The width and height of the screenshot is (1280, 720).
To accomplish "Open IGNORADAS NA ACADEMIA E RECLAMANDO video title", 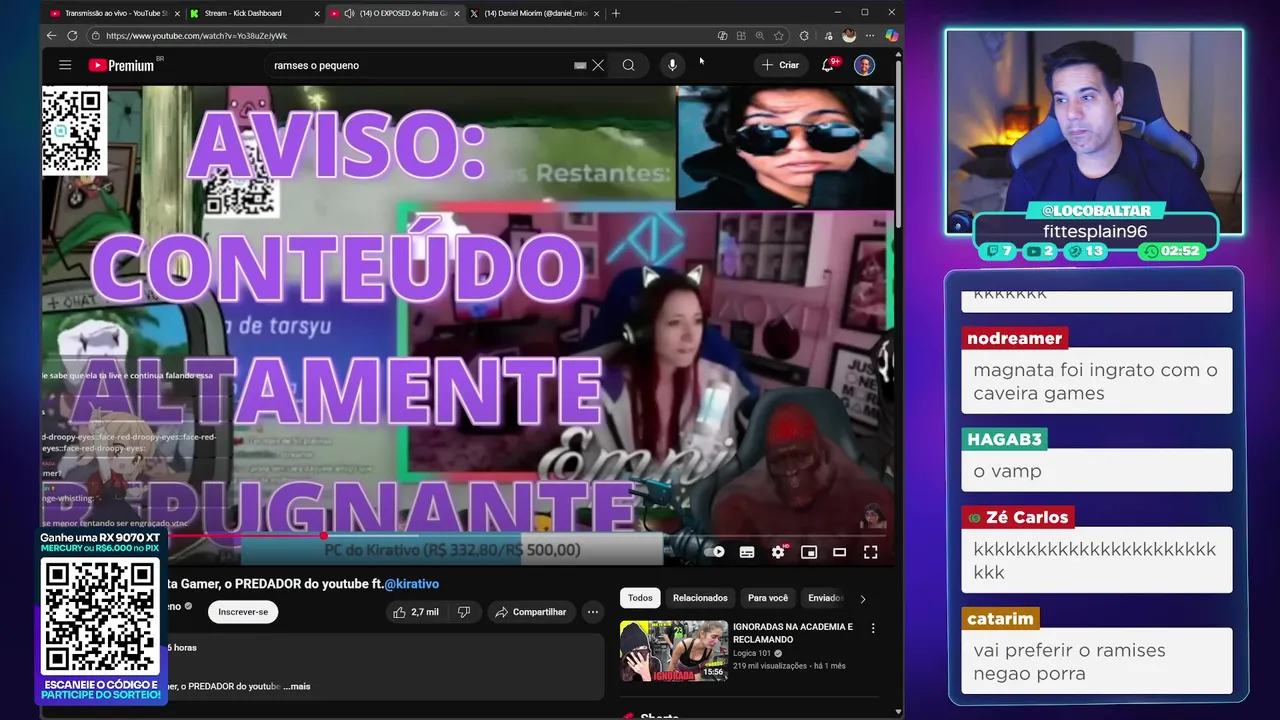I will click(x=793, y=633).
